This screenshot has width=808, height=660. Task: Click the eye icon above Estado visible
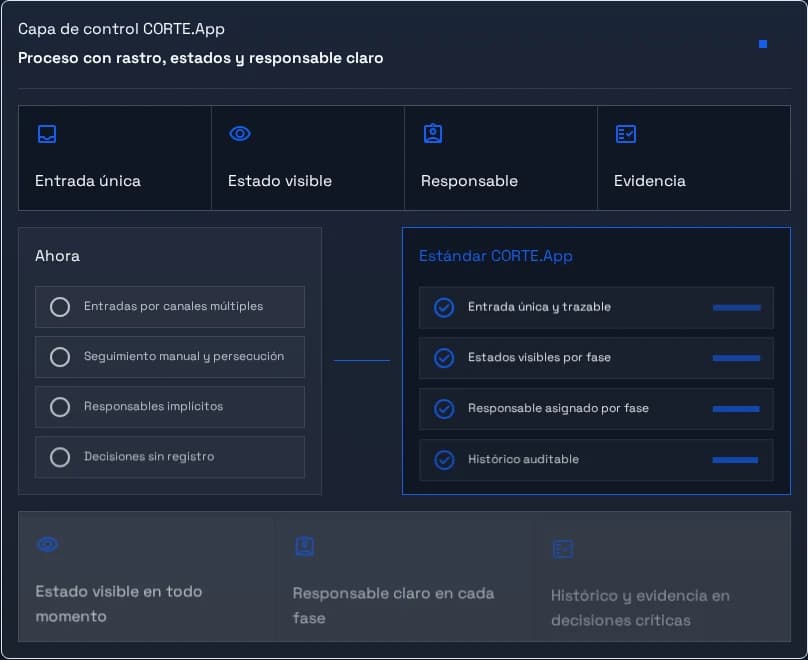click(240, 134)
